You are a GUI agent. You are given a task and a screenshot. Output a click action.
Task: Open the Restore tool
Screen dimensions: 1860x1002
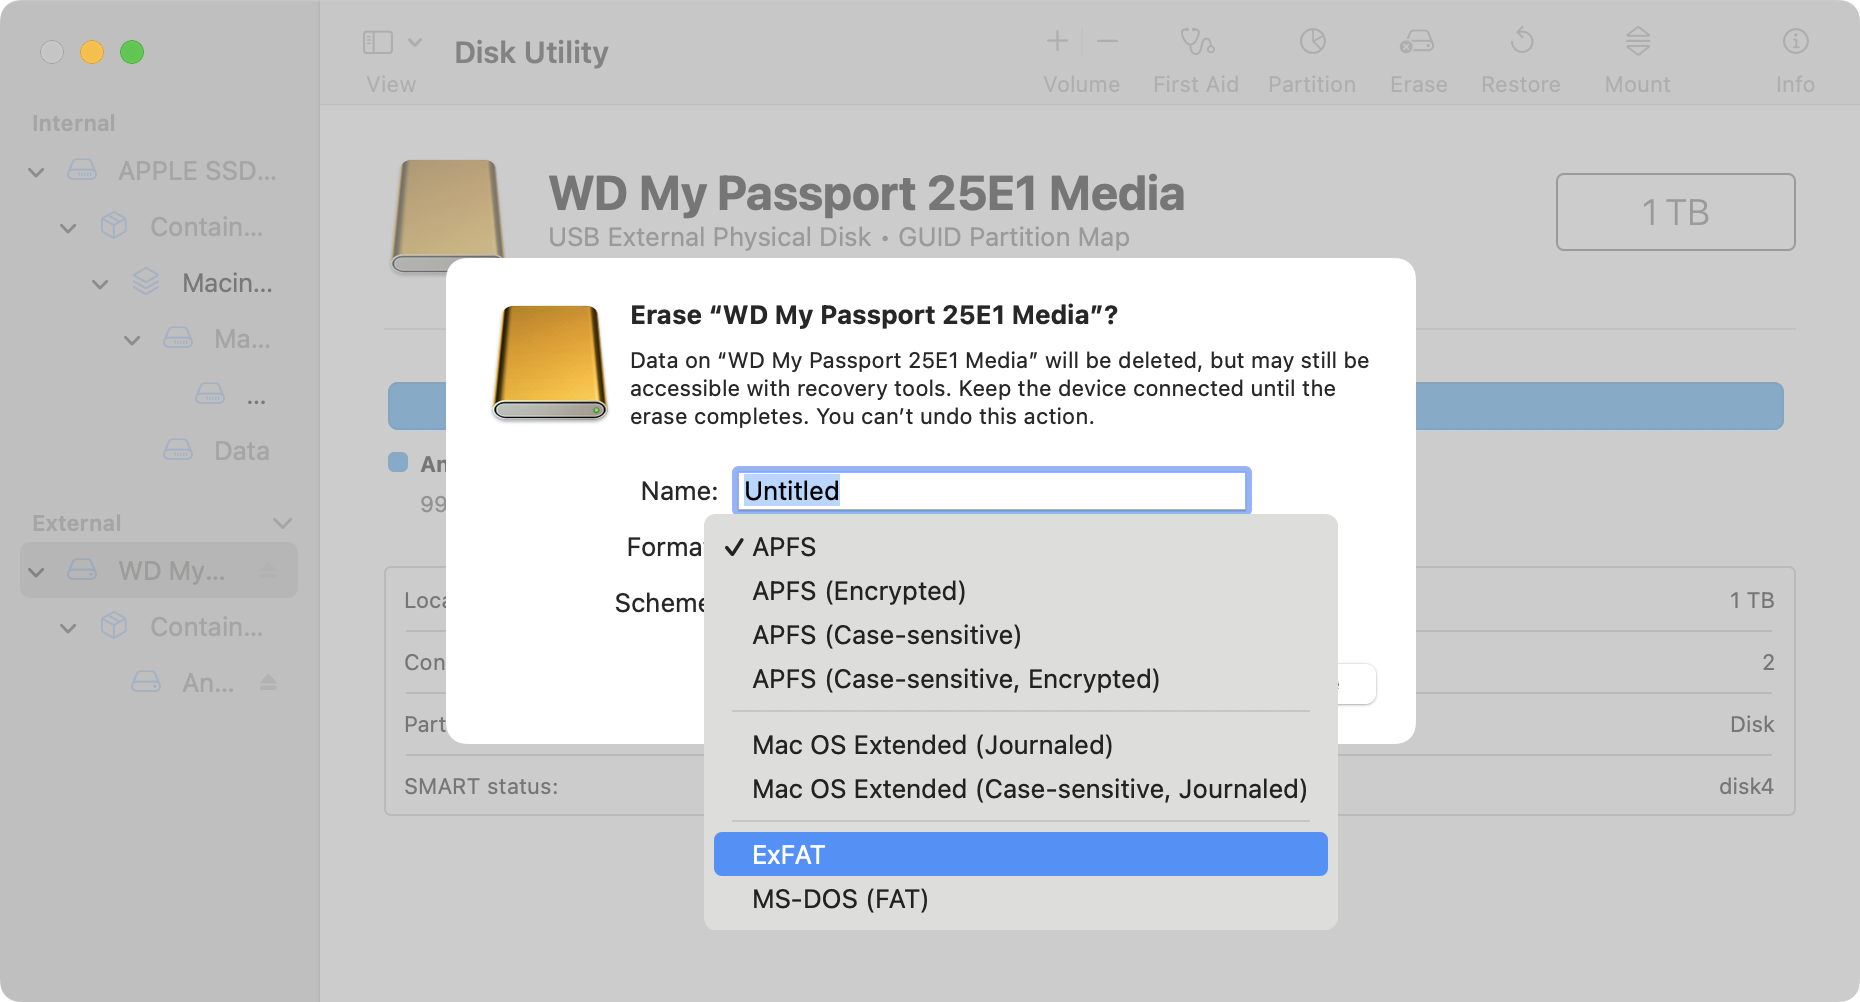1521,55
